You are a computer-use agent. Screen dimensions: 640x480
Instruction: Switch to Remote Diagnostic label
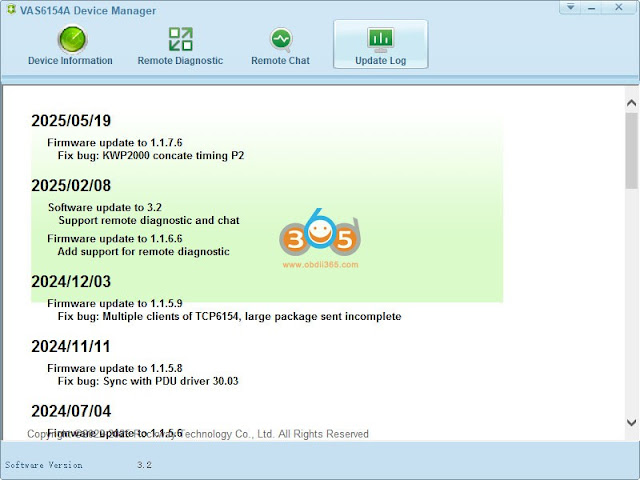coord(180,60)
